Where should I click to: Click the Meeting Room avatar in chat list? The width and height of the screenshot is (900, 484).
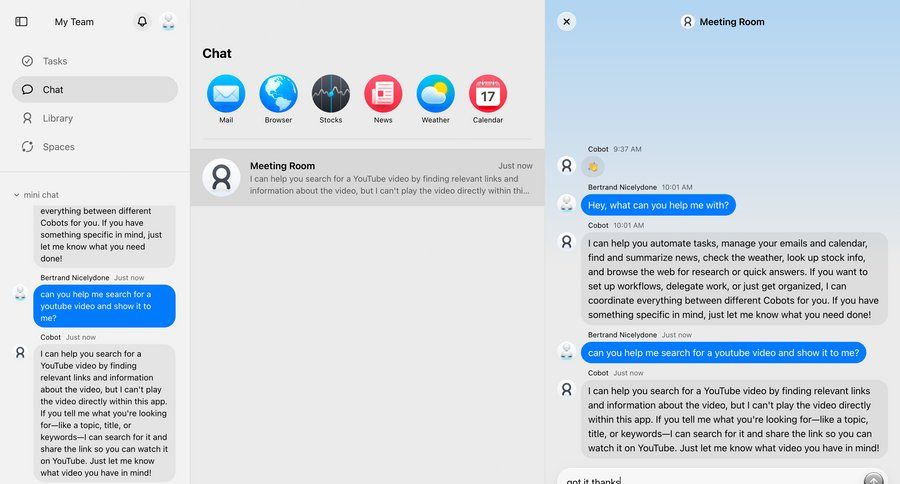coord(222,177)
